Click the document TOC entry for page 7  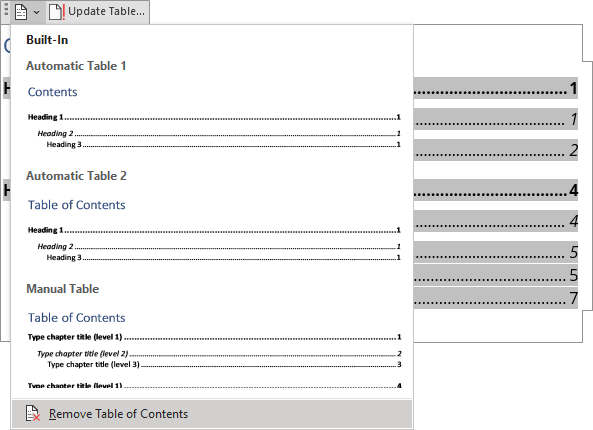495,298
